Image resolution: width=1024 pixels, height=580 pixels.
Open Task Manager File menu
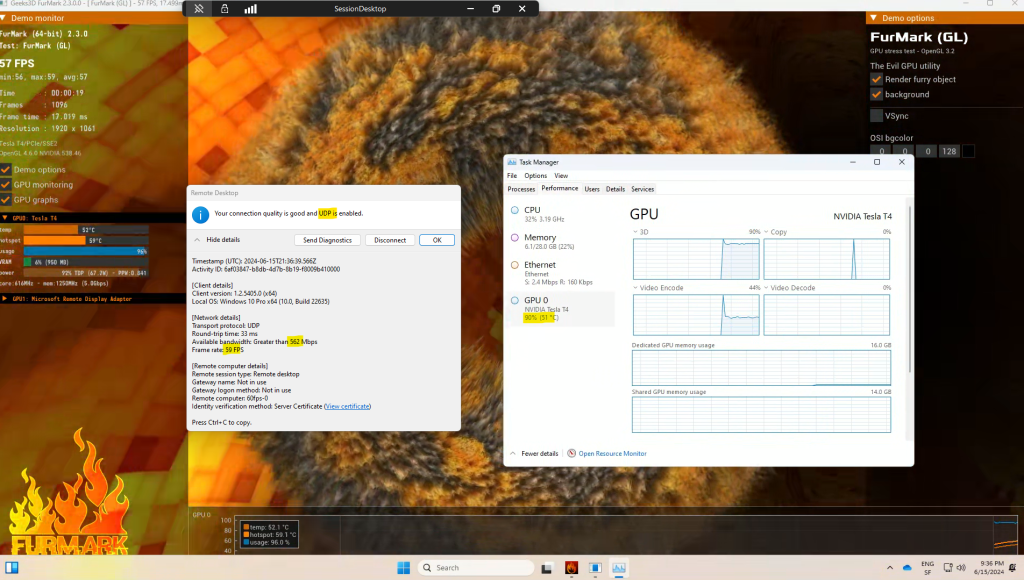[512, 176]
